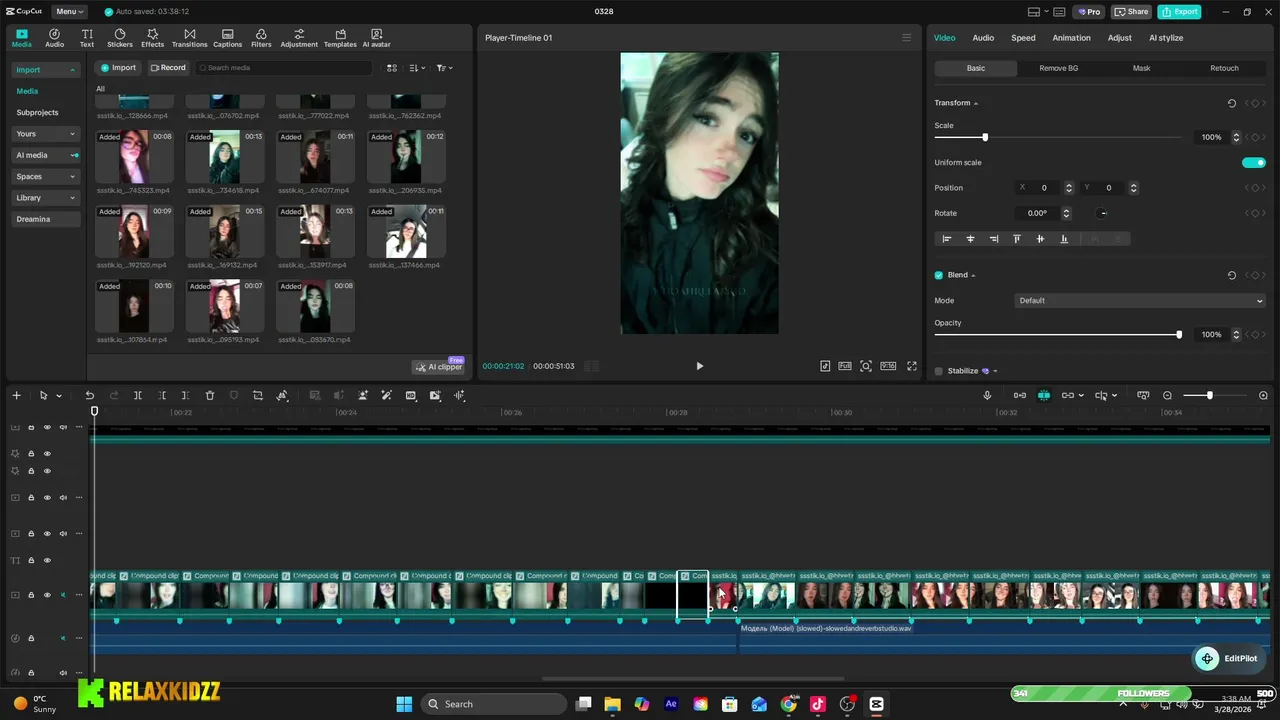
Task: Switch to the Audio inspector tab
Action: (983, 38)
